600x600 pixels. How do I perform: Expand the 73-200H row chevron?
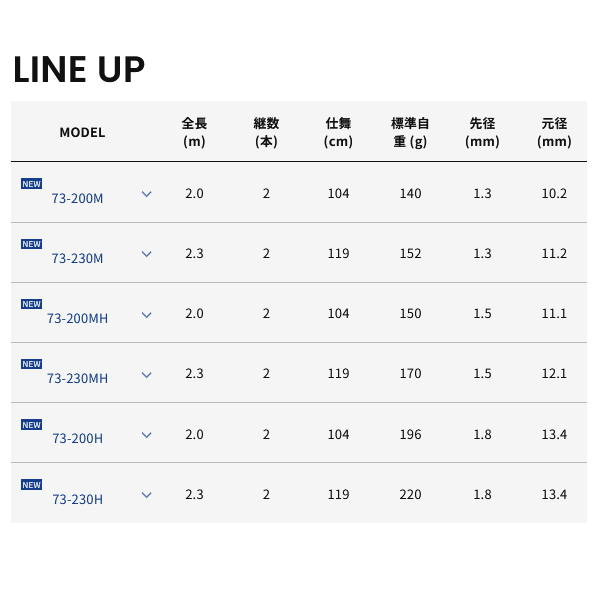coord(146,435)
